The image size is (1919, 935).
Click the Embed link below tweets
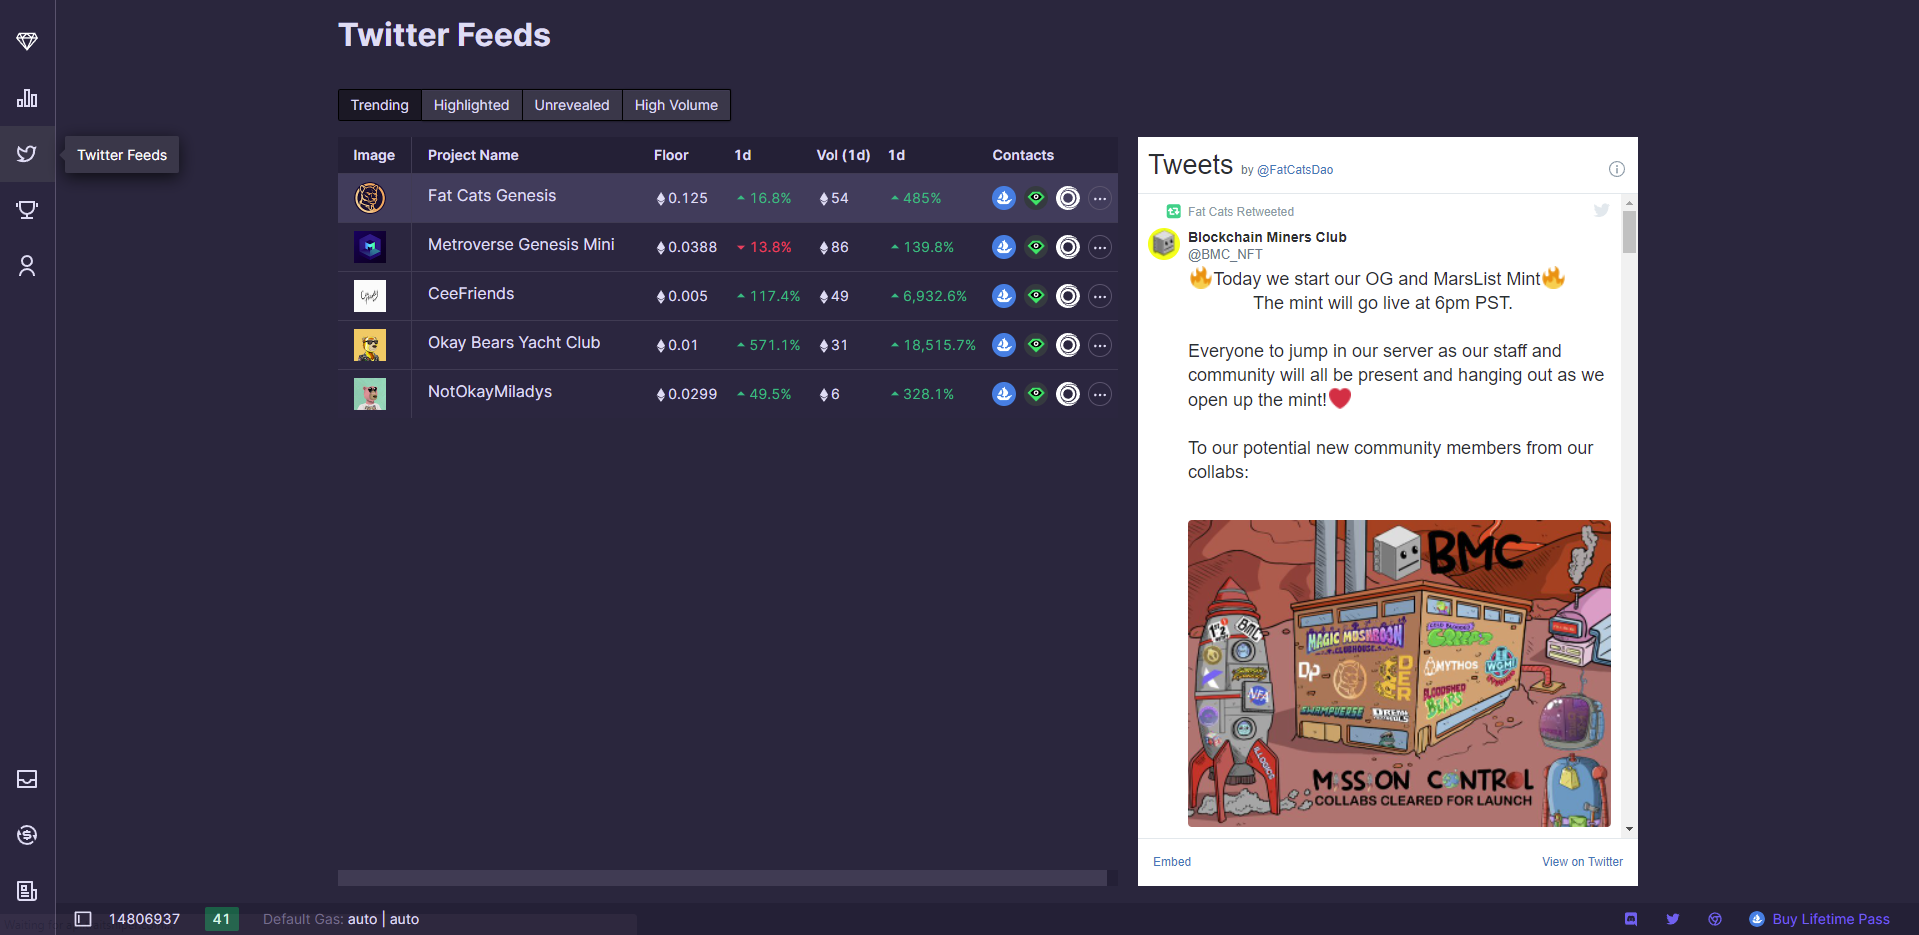coord(1172,862)
